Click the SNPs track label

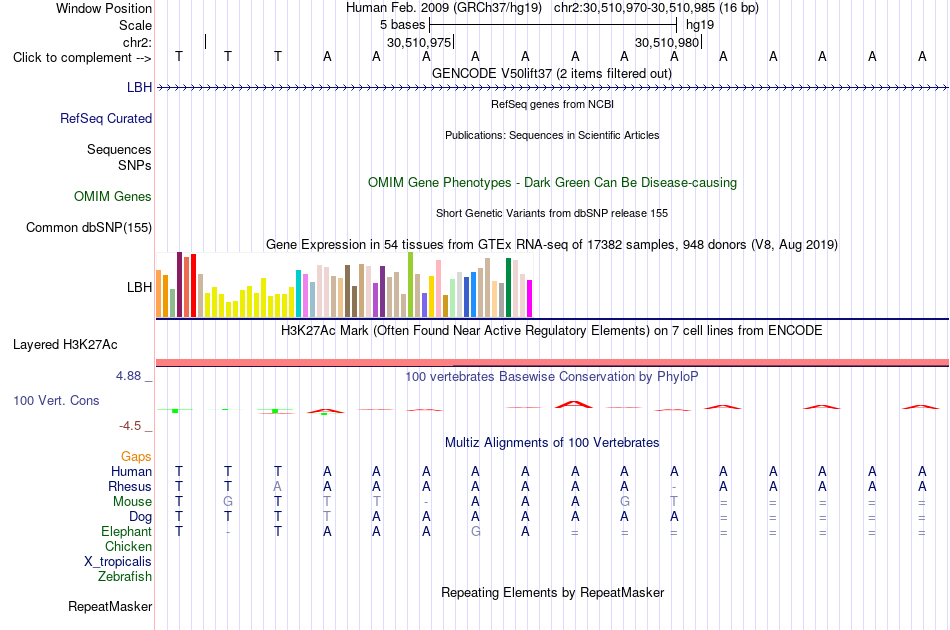pos(135,165)
